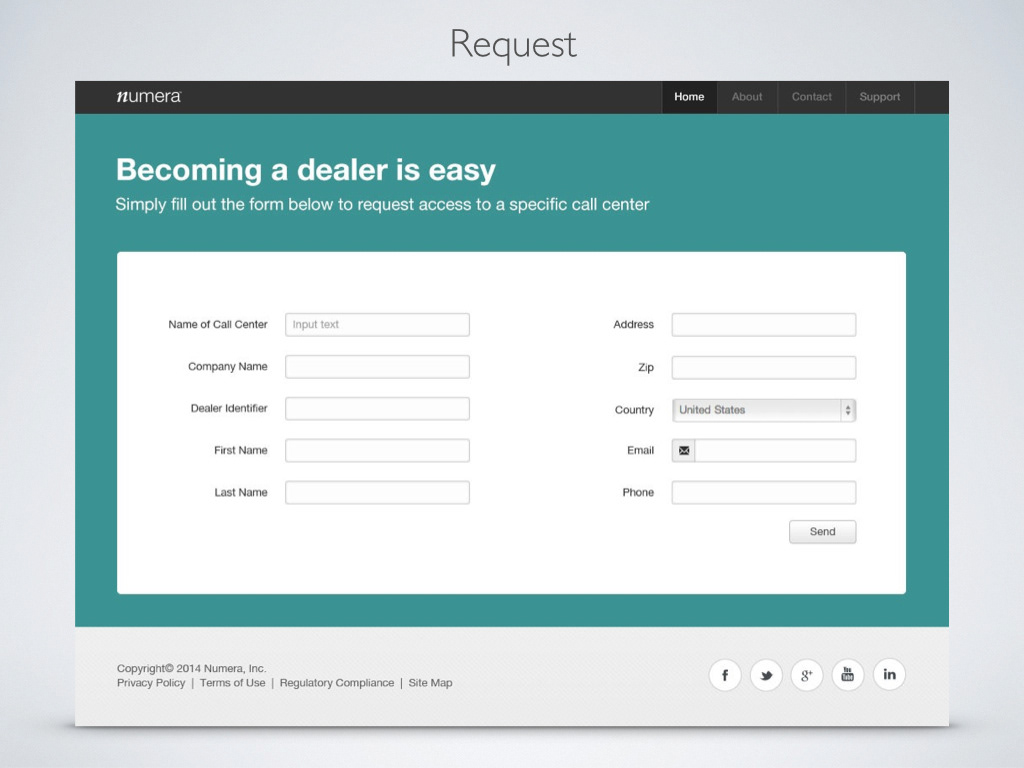Open Numera's Facebook page icon
Viewport: 1024px width, 768px height.
coord(725,675)
